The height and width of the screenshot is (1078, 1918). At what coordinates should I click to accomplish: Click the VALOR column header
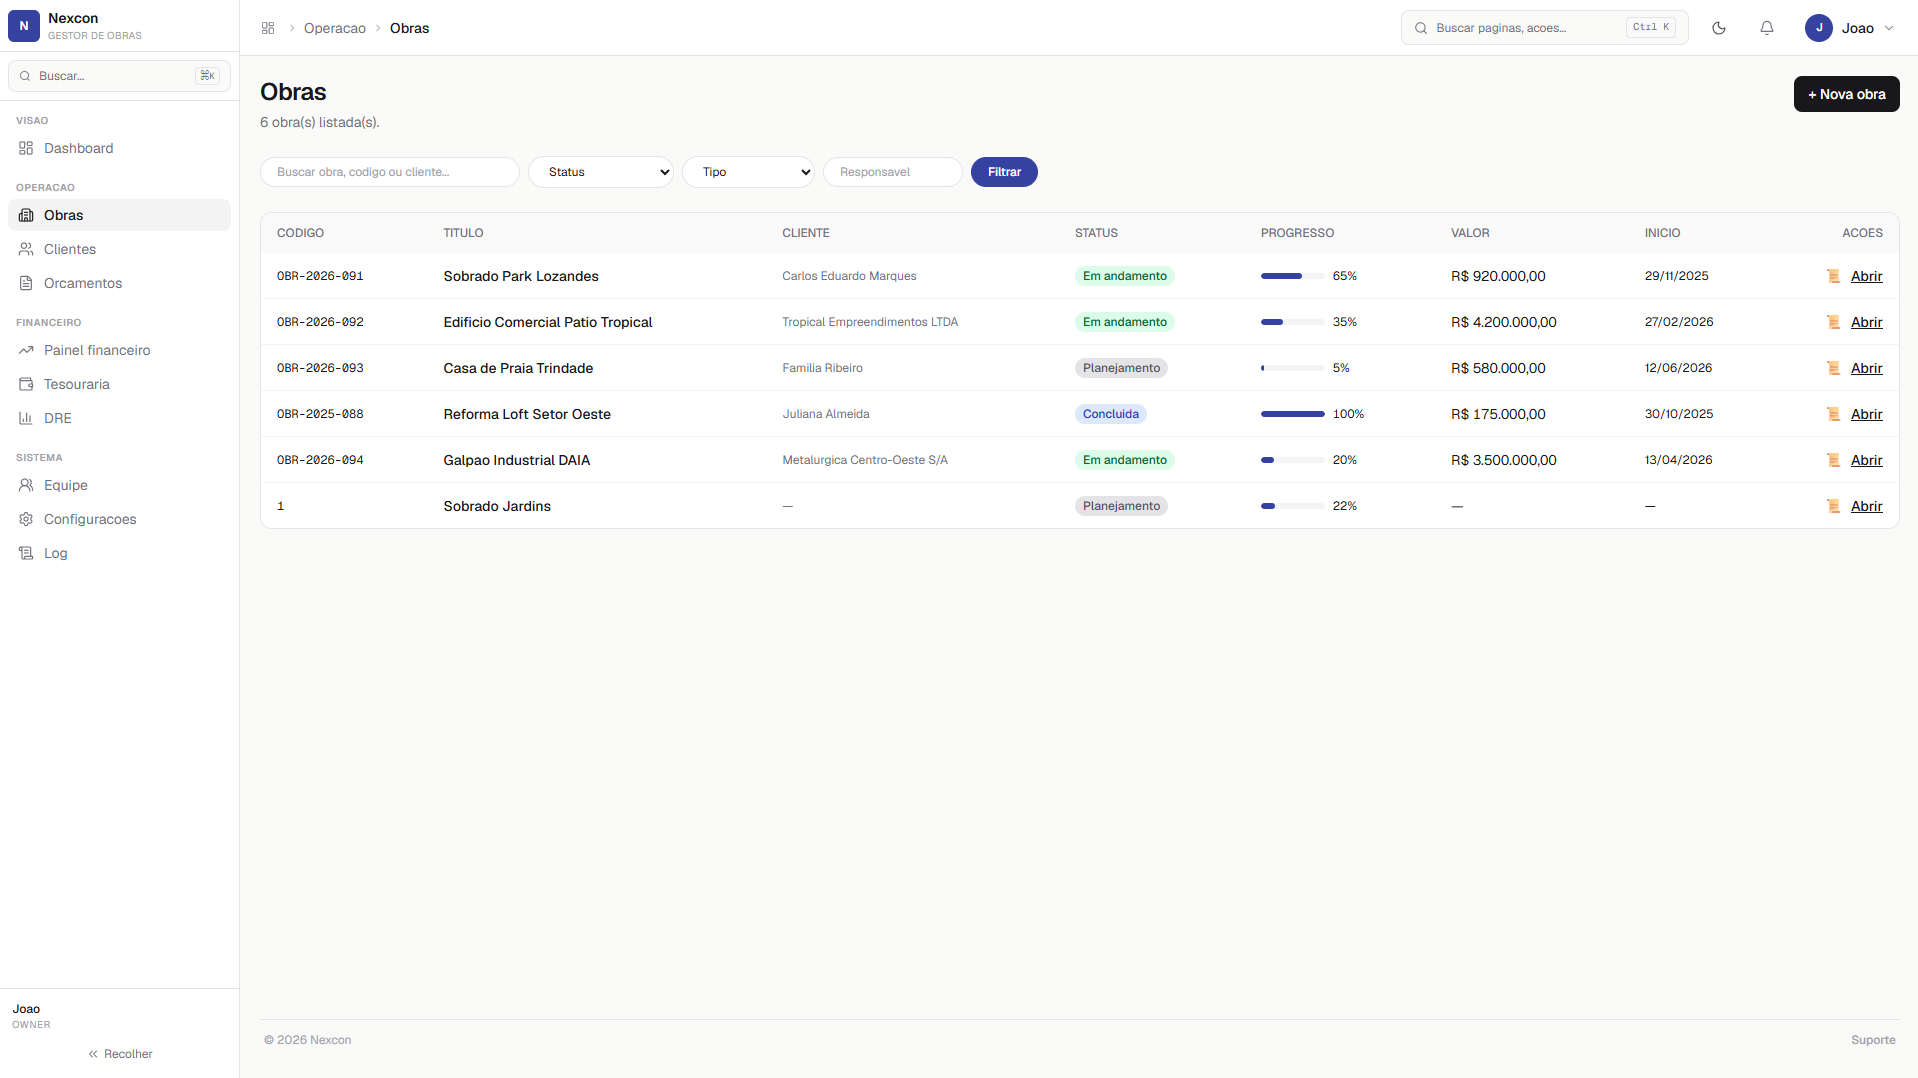1470,233
